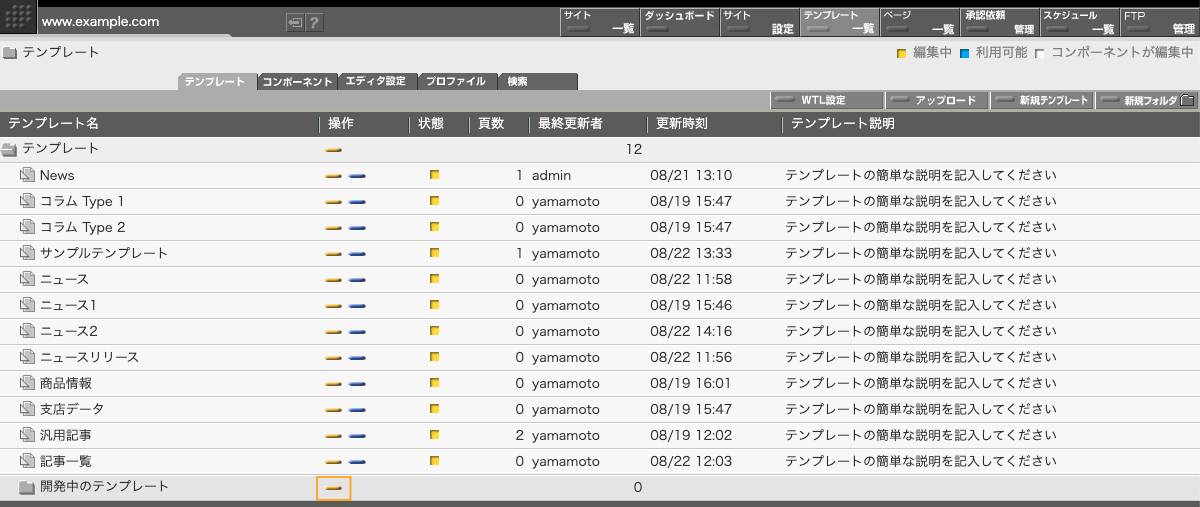This screenshot has width=1200, height=507.
Task: Click the yellow status square for コラム Type 2
Action: pos(434,227)
